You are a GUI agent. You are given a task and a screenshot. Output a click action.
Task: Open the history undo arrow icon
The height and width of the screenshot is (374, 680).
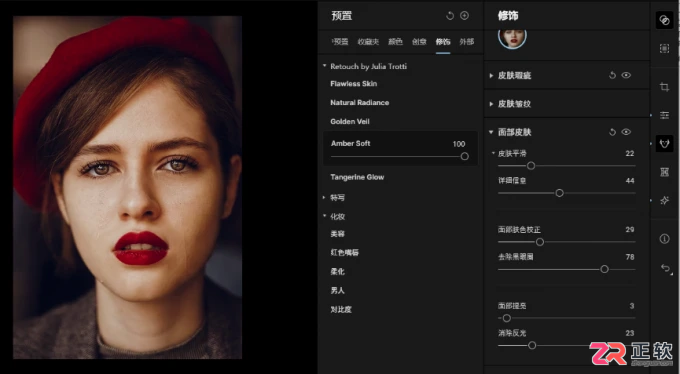pos(665,268)
